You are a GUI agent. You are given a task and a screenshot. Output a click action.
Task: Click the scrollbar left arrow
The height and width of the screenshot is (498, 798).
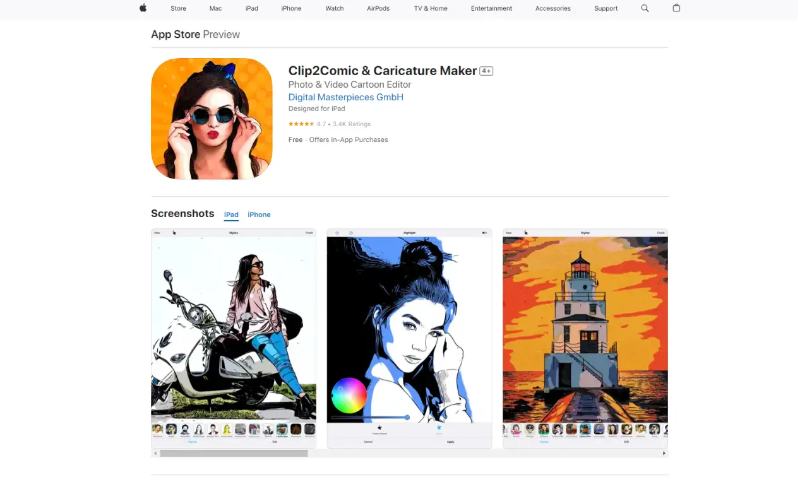[155, 453]
